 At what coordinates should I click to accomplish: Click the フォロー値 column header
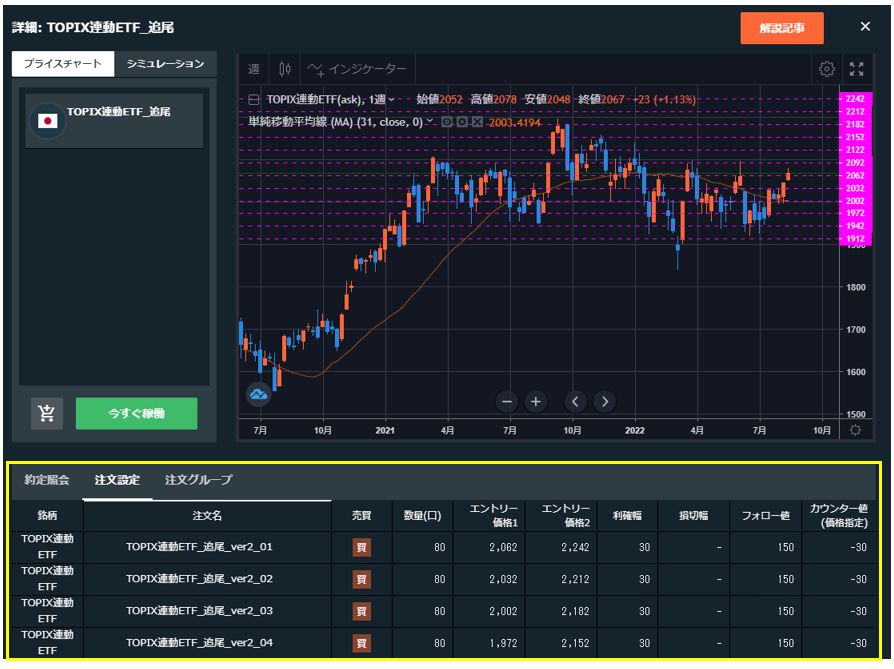pos(765,516)
